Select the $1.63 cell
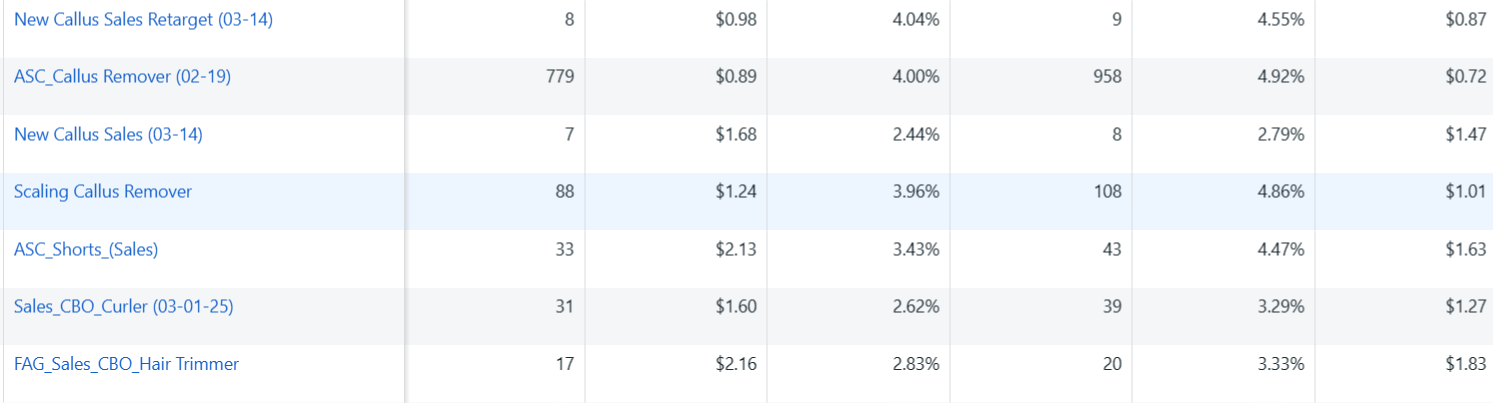Image resolution: width=1493 pixels, height=403 pixels. (x=1465, y=249)
